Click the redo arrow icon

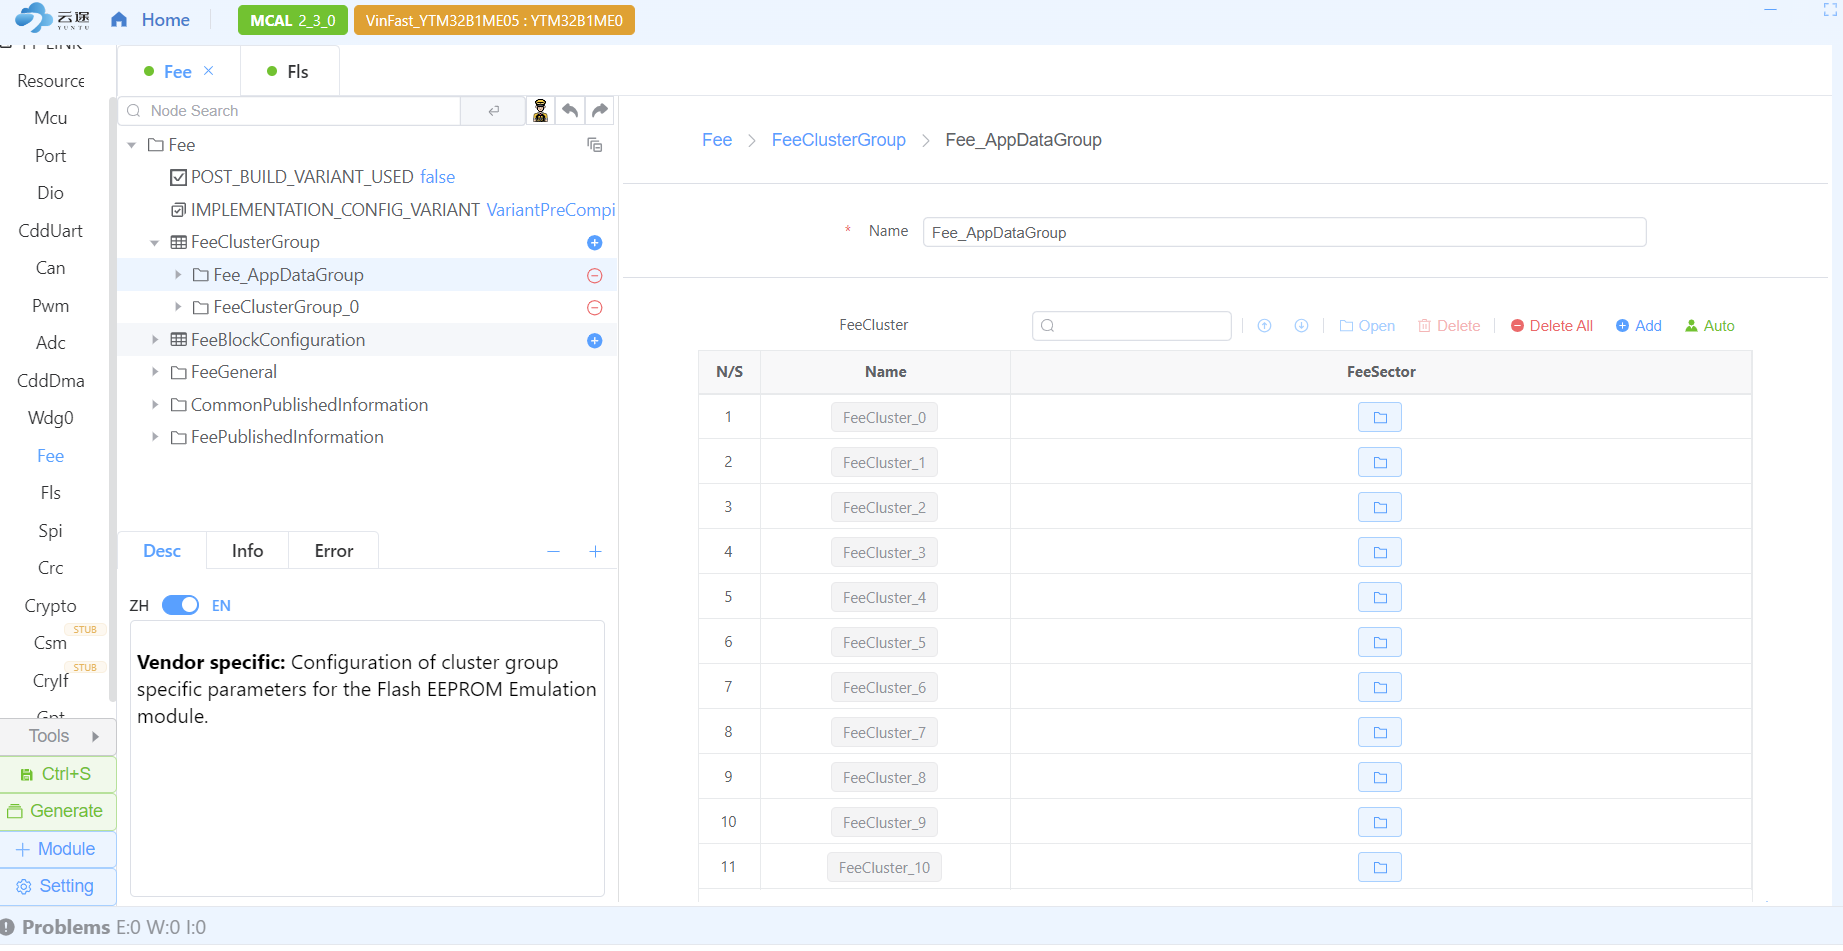click(x=600, y=110)
